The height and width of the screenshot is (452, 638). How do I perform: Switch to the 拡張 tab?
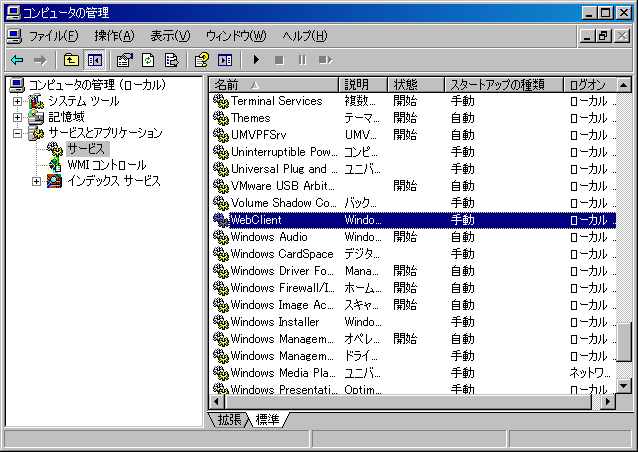point(229,420)
